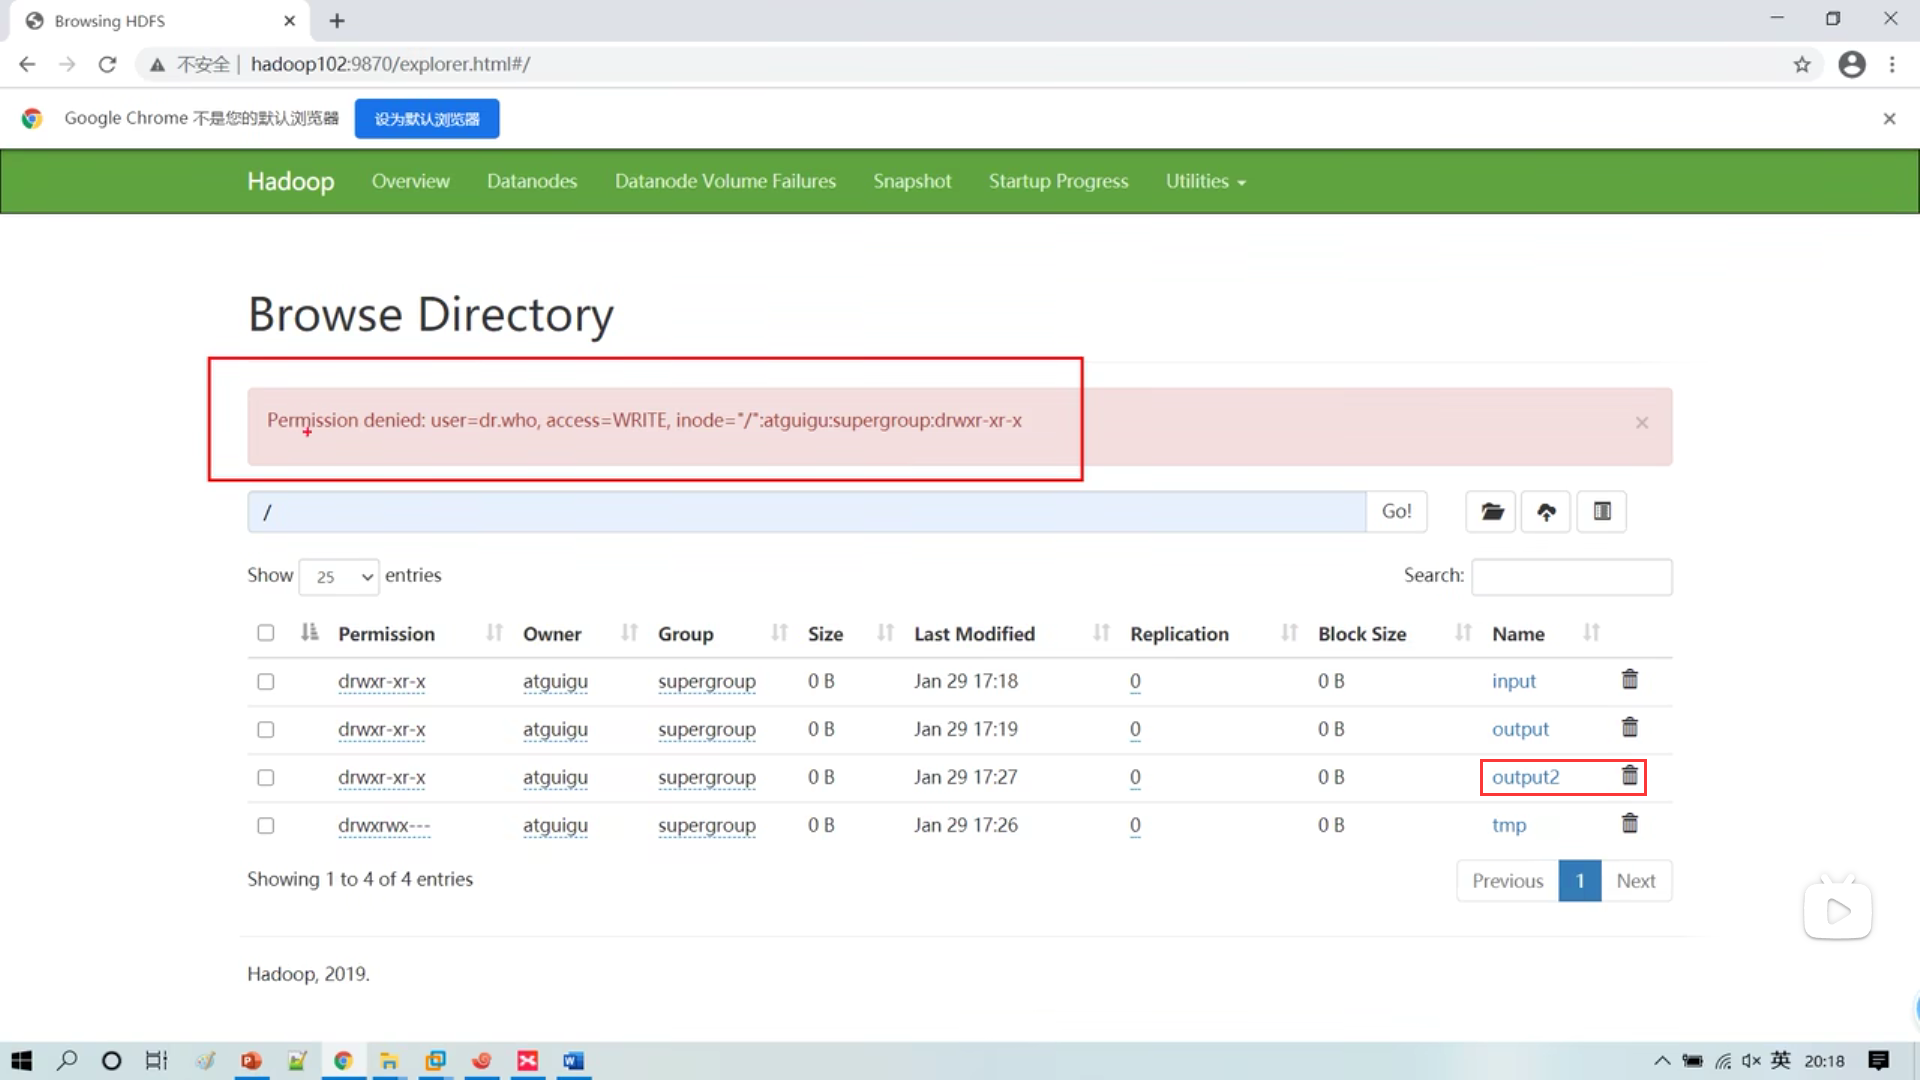Show hidden system tray icons
This screenshot has height=1080, width=1920.
(x=1661, y=1061)
